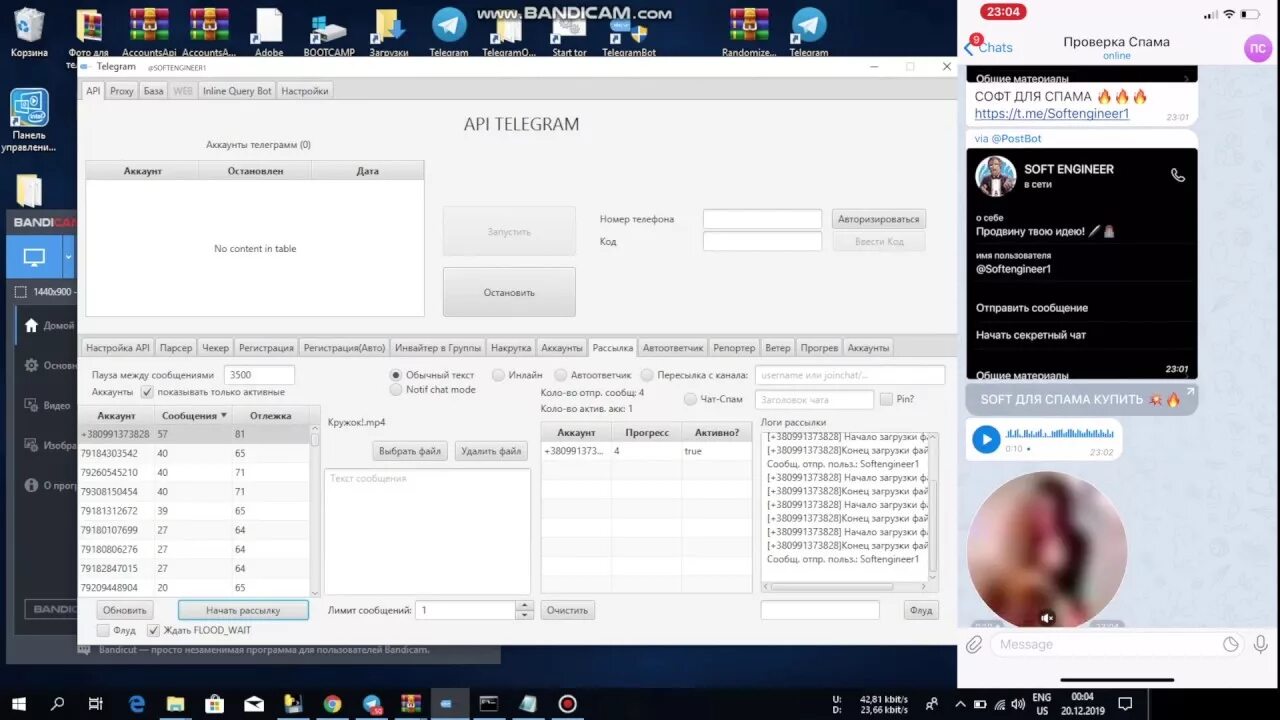Open Telegram from the taskbar
The image size is (1280, 720).
[x=372, y=704]
